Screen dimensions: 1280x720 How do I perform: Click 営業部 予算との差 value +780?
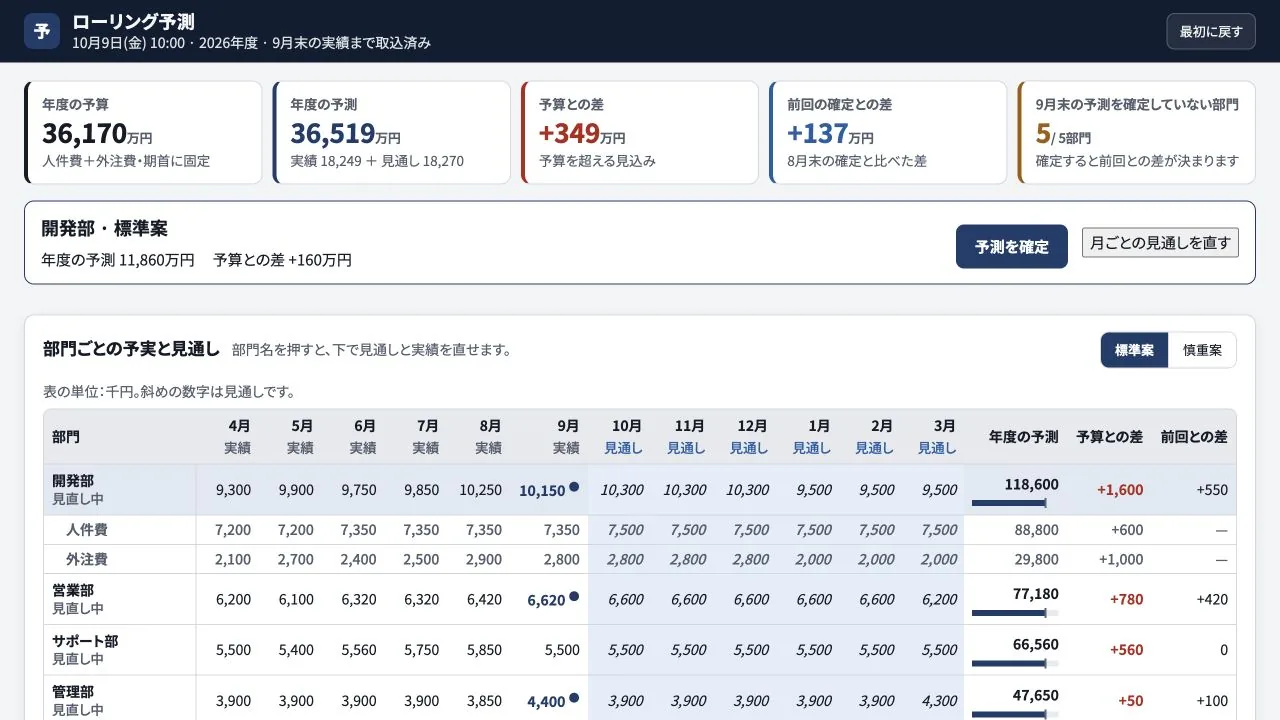coord(1126,599)
